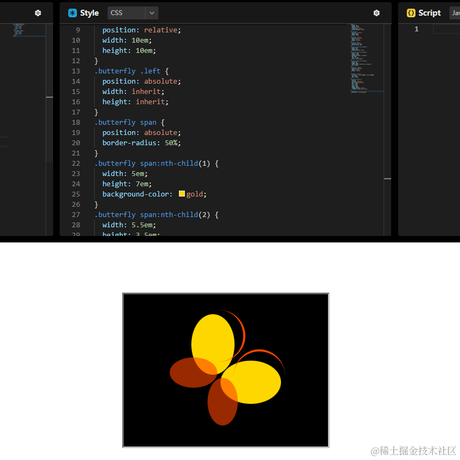Click the blue Style panel icon
This screenshot has height=460, width=460.
(72, 13)
